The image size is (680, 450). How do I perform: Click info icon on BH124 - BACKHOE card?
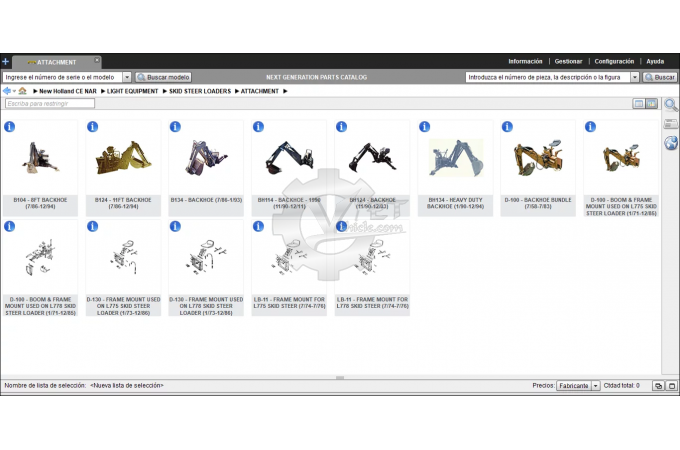[342, 127]
